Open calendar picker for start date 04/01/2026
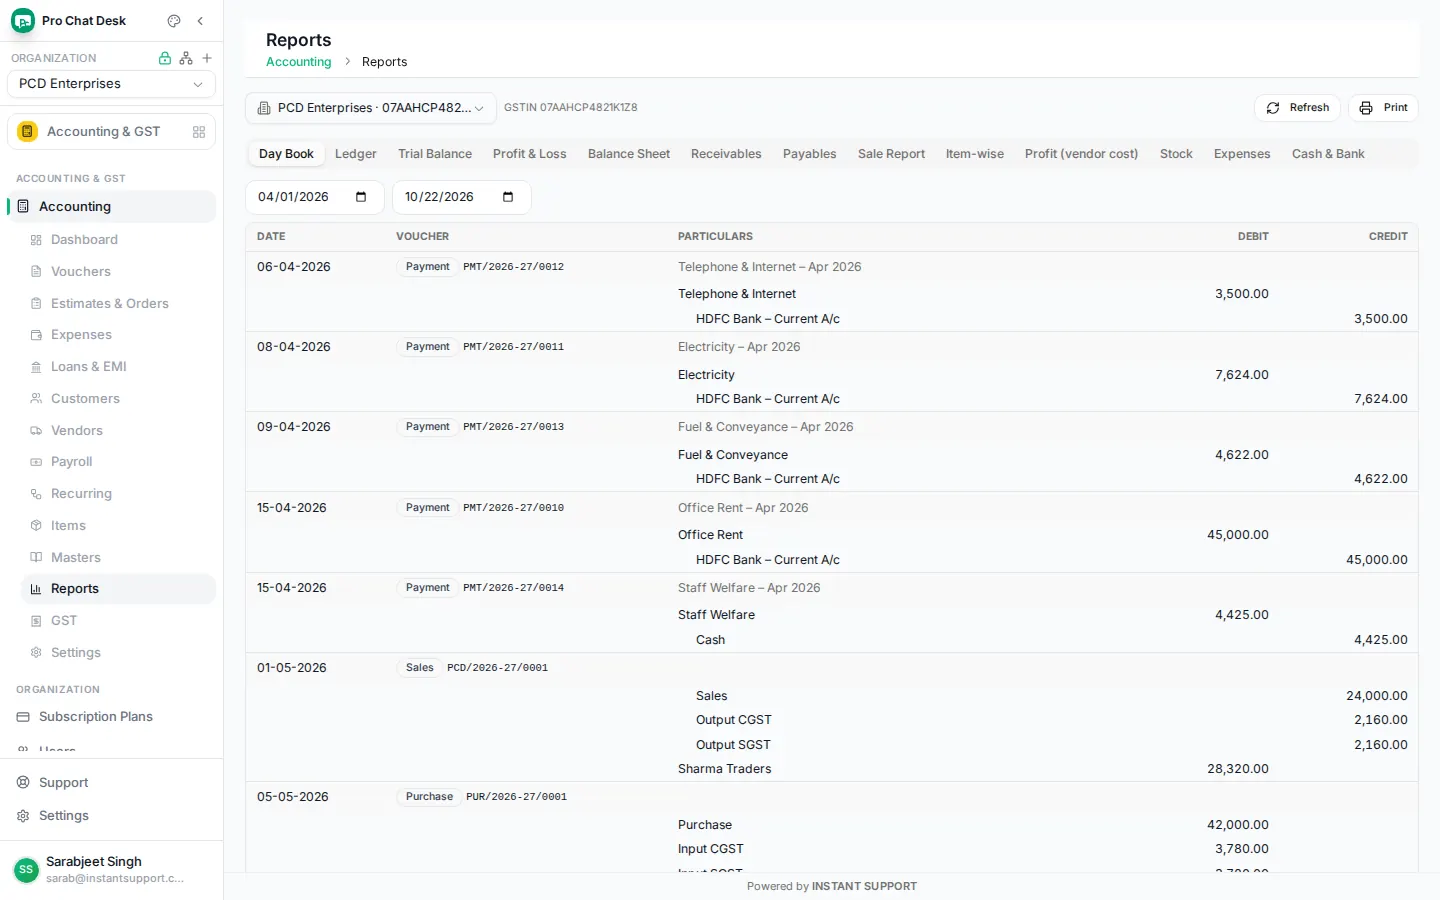This screenshot has width=1440, height=900. (361, 197)
